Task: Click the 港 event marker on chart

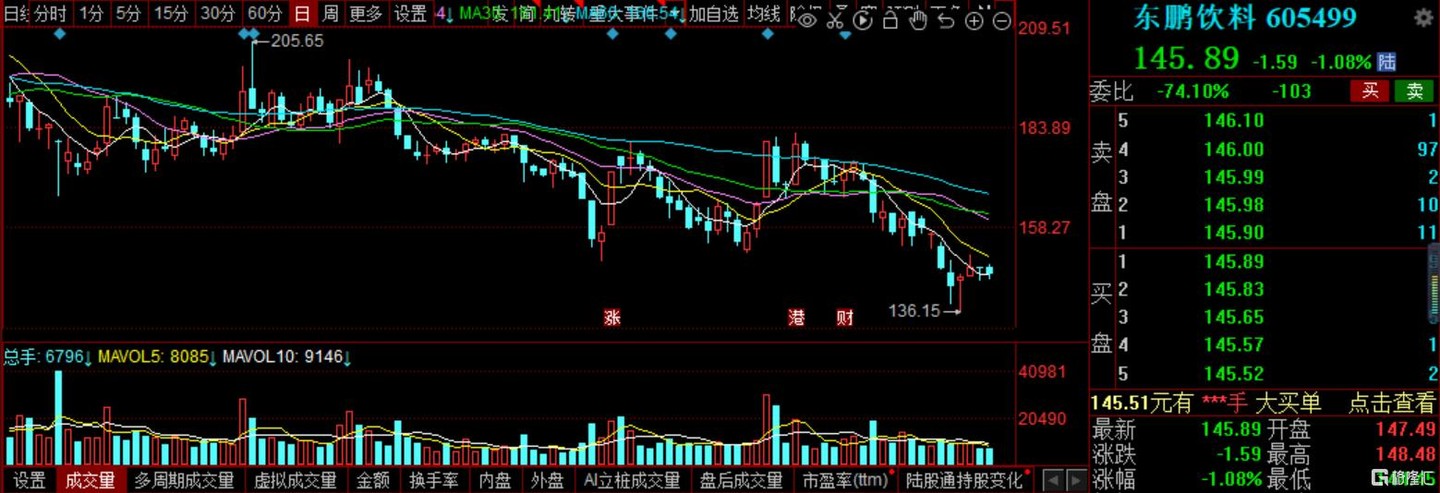Action: (797, 318)
